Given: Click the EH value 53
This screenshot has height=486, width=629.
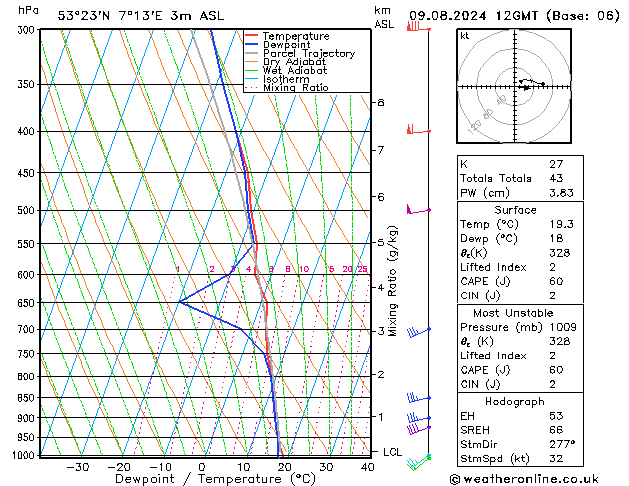Looking at the screenshot, I should [556, 416].
